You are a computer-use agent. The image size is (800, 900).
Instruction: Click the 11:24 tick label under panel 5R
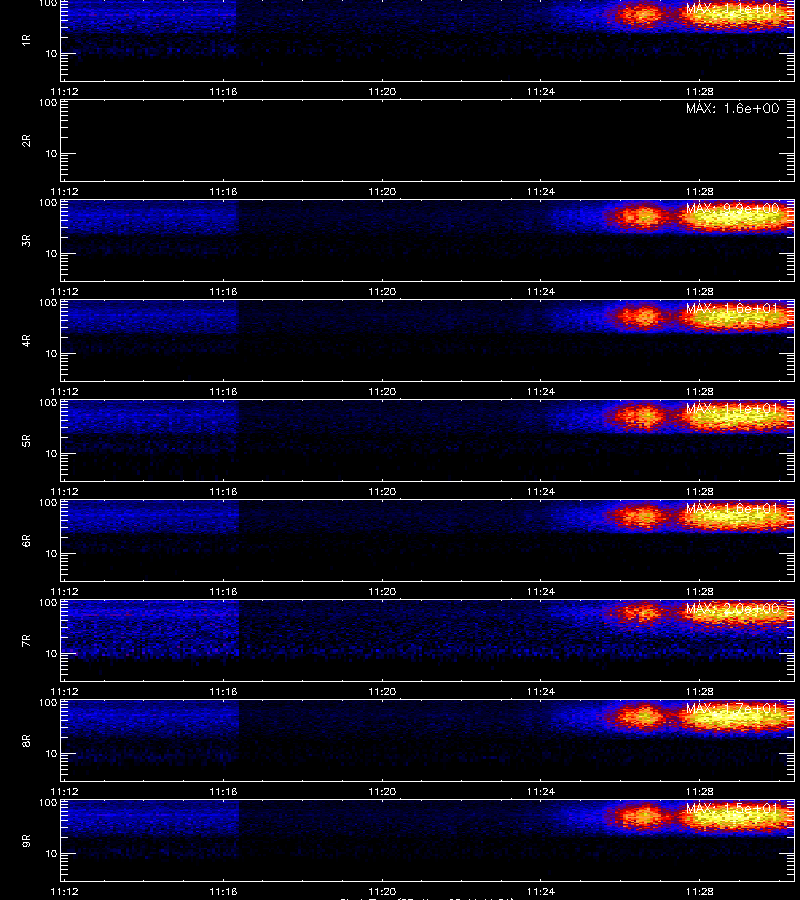click(541, 491)
